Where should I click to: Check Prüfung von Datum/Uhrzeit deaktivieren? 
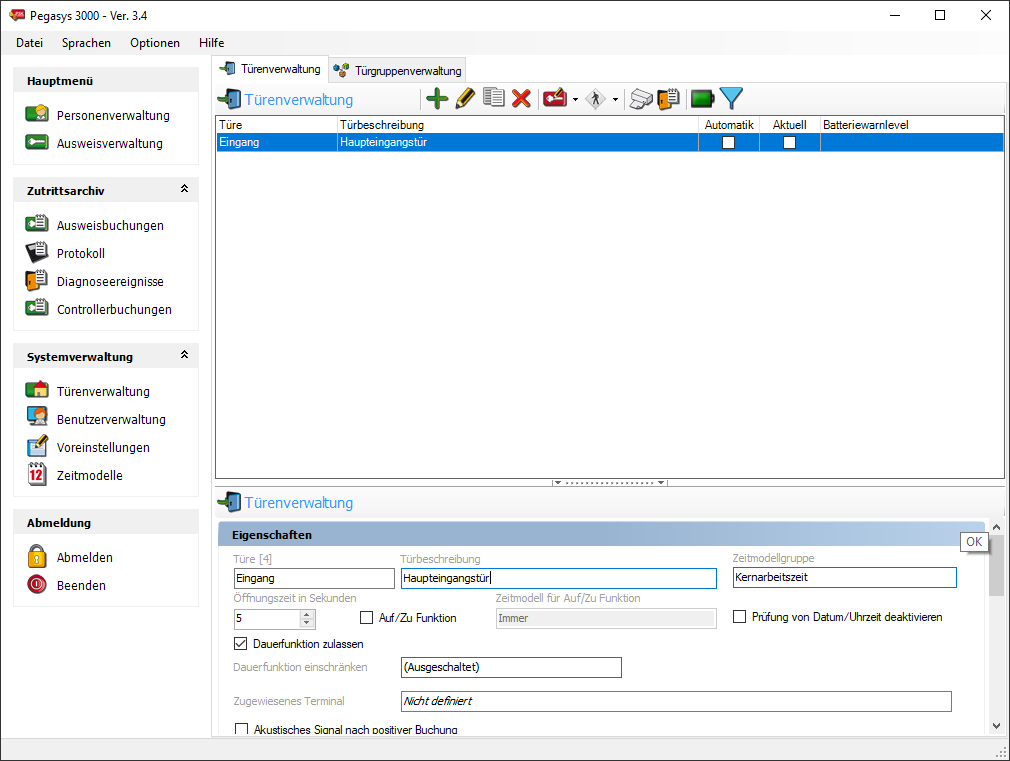point(738,617)
